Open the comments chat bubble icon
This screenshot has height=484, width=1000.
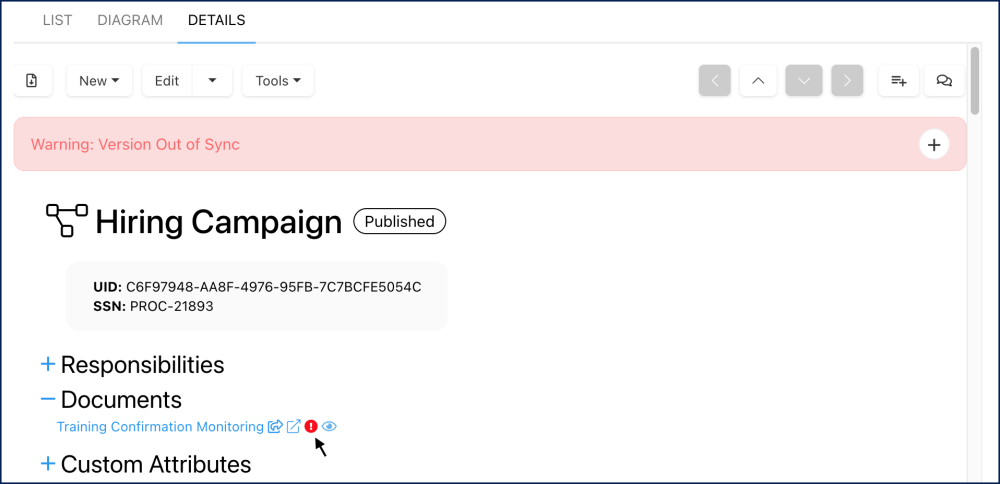[944, 81]
